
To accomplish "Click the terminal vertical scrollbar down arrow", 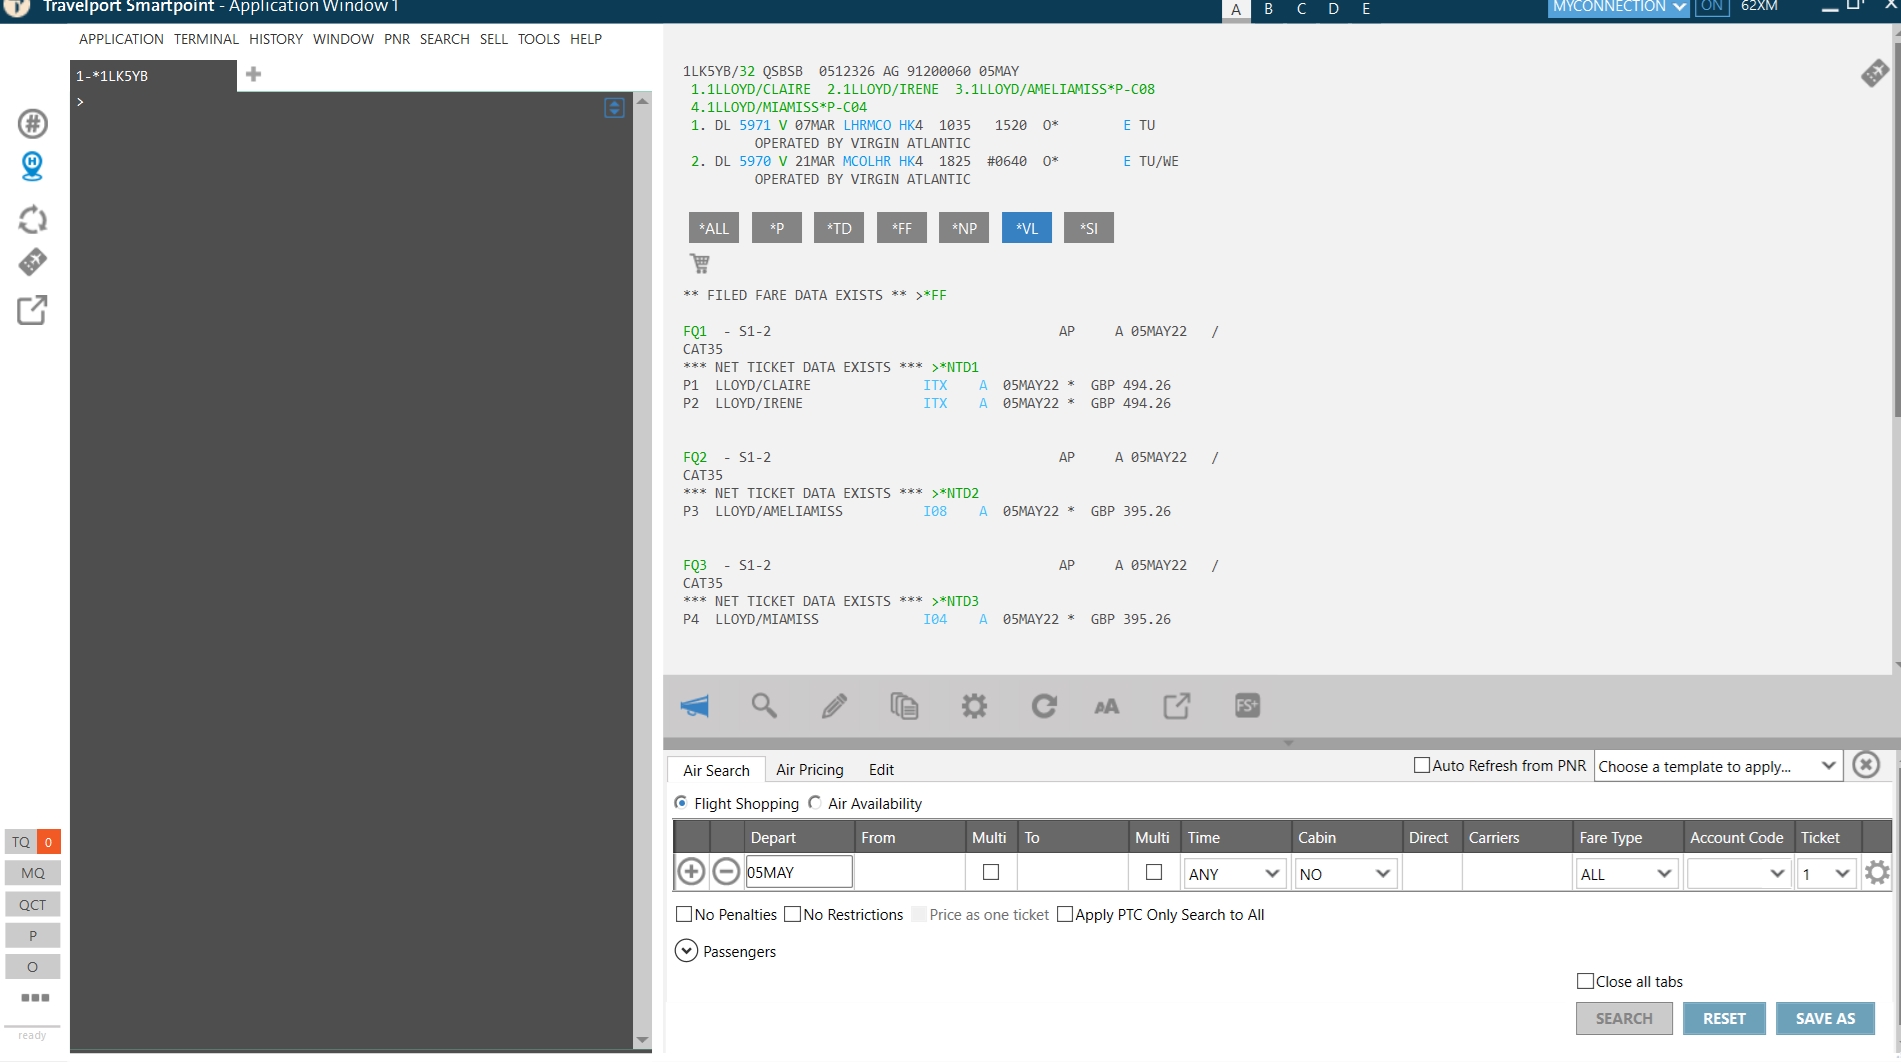I will (642, 1040).
